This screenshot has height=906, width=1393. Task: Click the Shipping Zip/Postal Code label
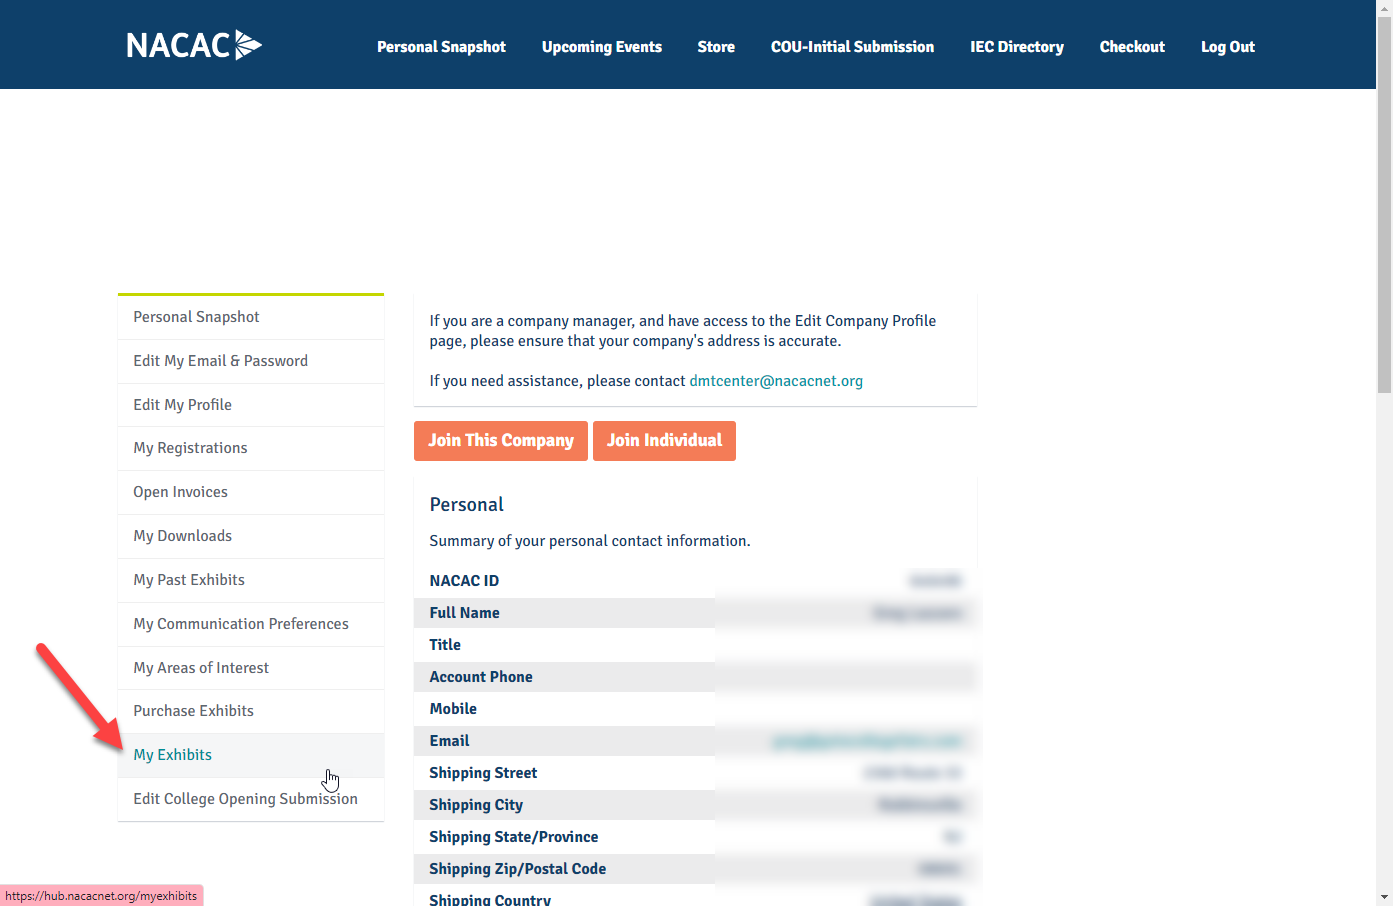point(518,869)
